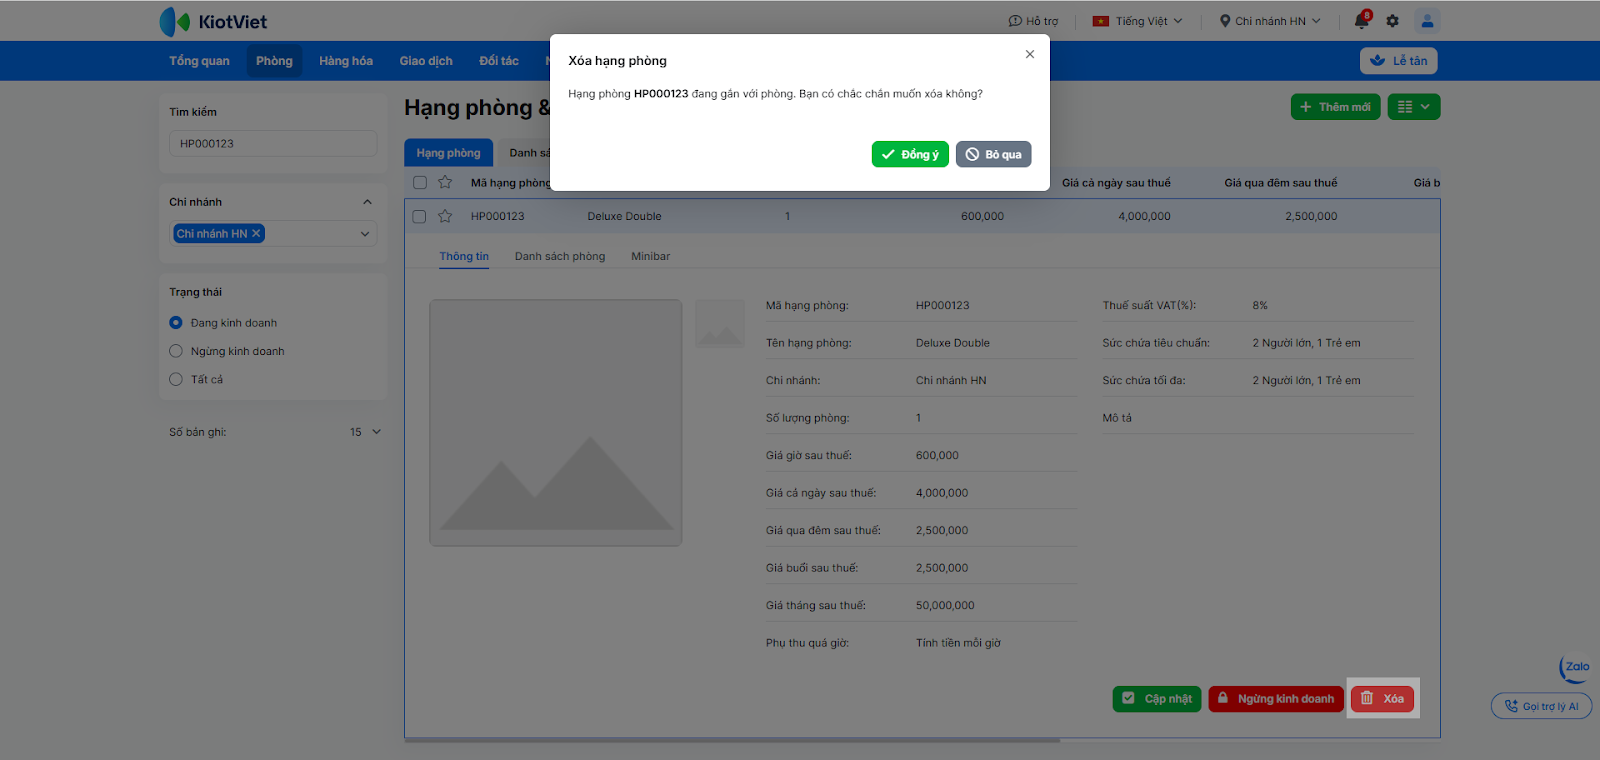The height and width of the screenshot is (760, 1600).
Task: Go to the Tổng quan menu
Action: pos(199,61)
